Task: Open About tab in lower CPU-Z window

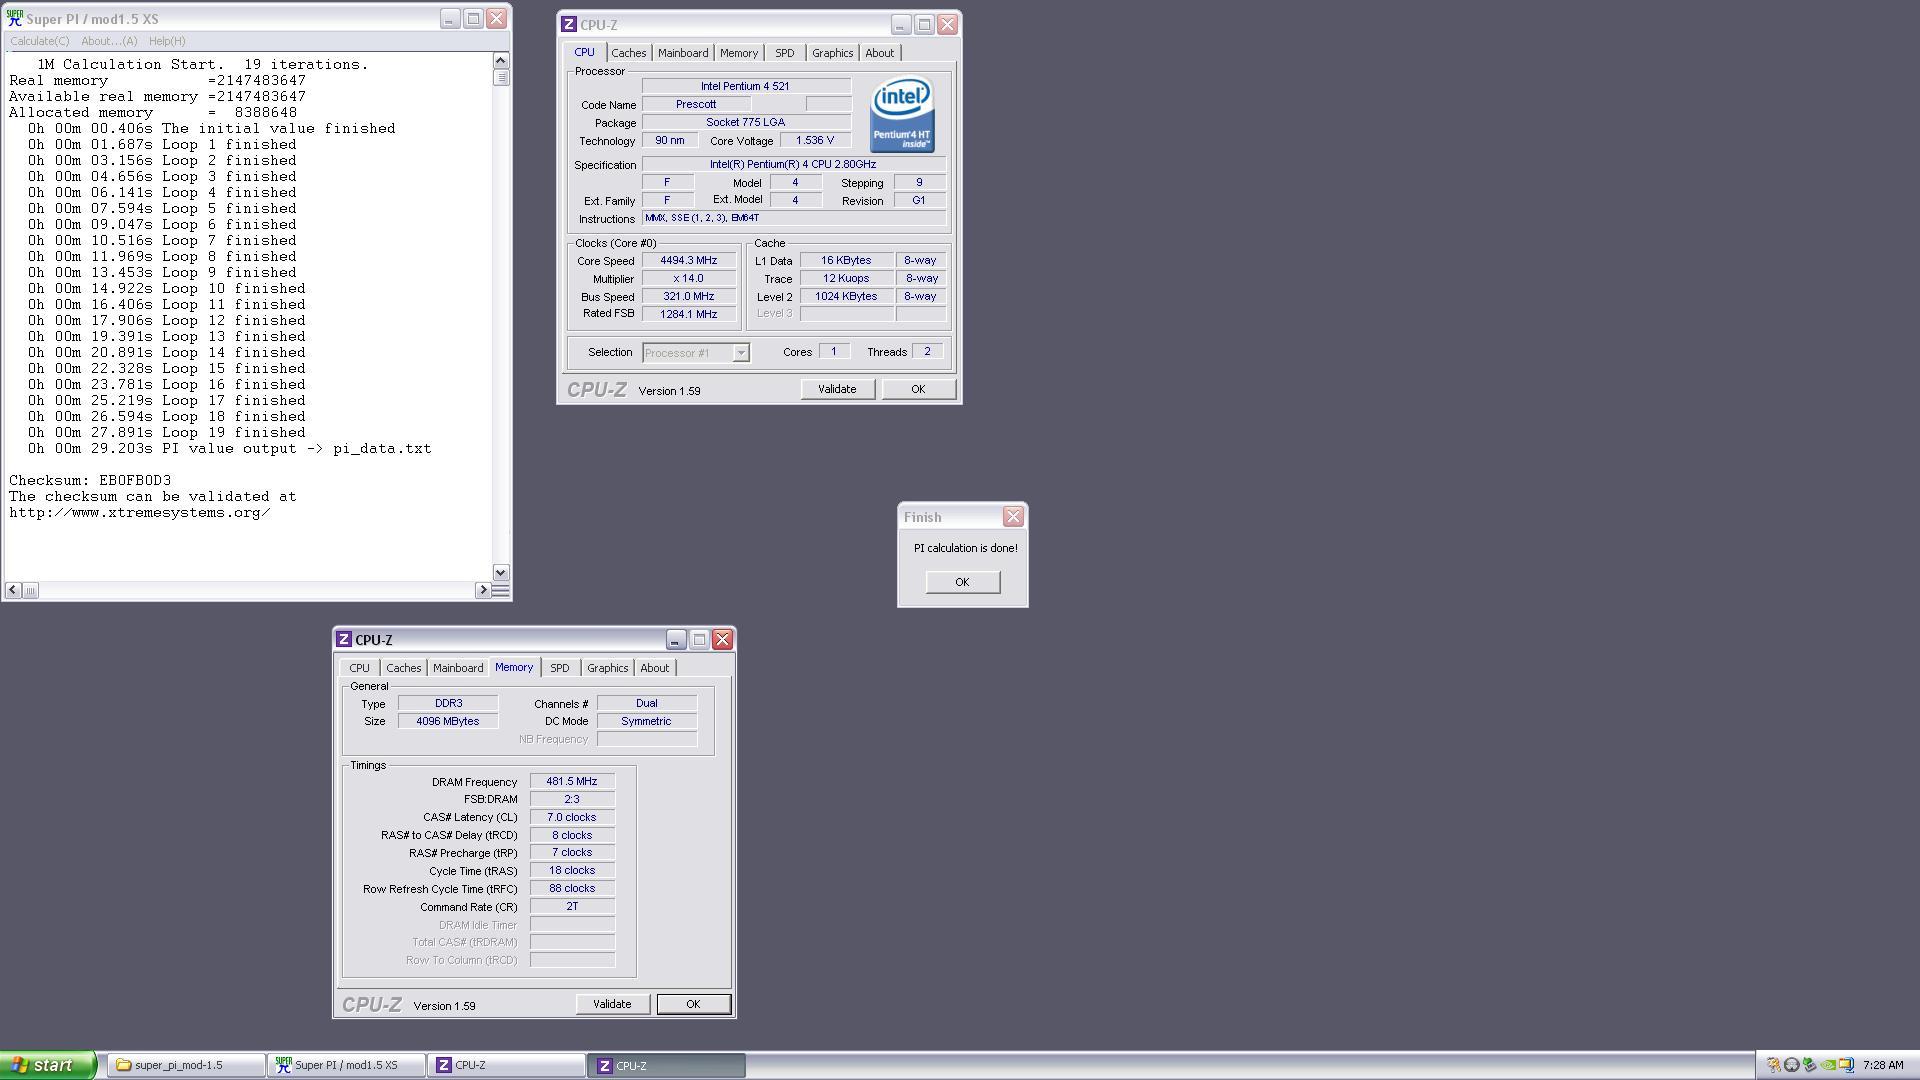Action: pos(655,668)
